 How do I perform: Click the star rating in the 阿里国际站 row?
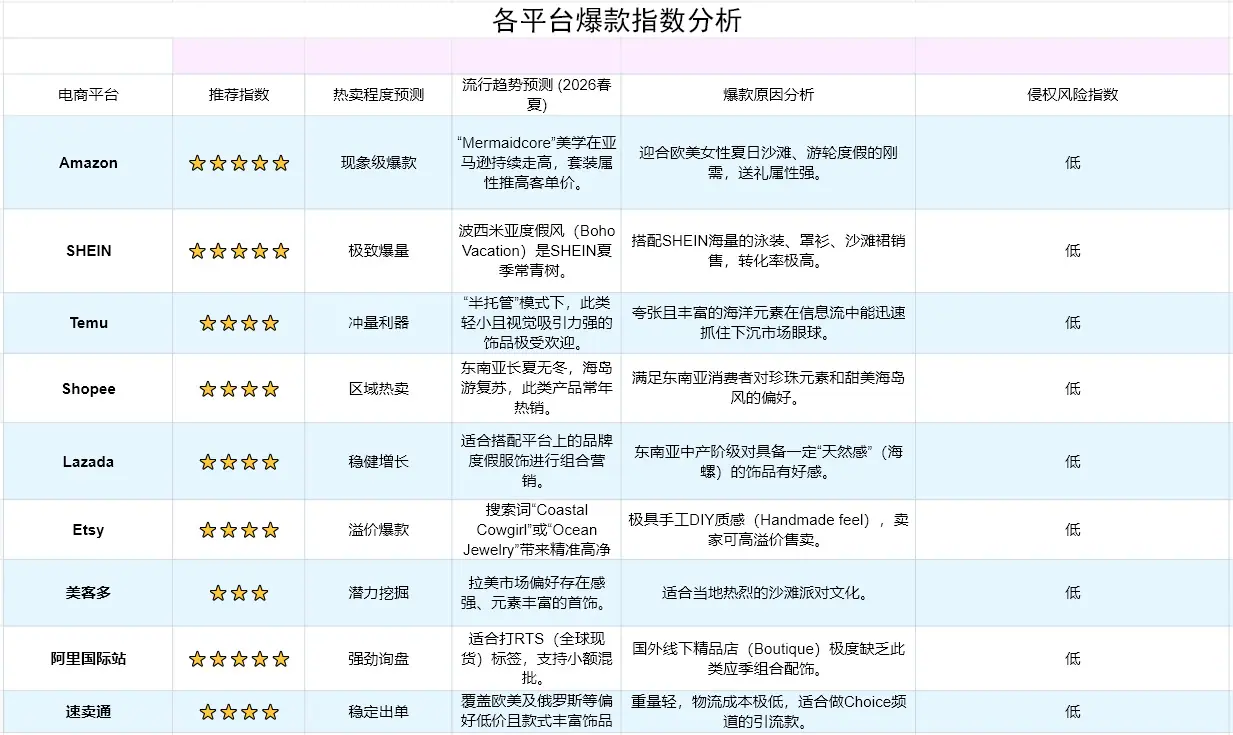click(239, 659)
